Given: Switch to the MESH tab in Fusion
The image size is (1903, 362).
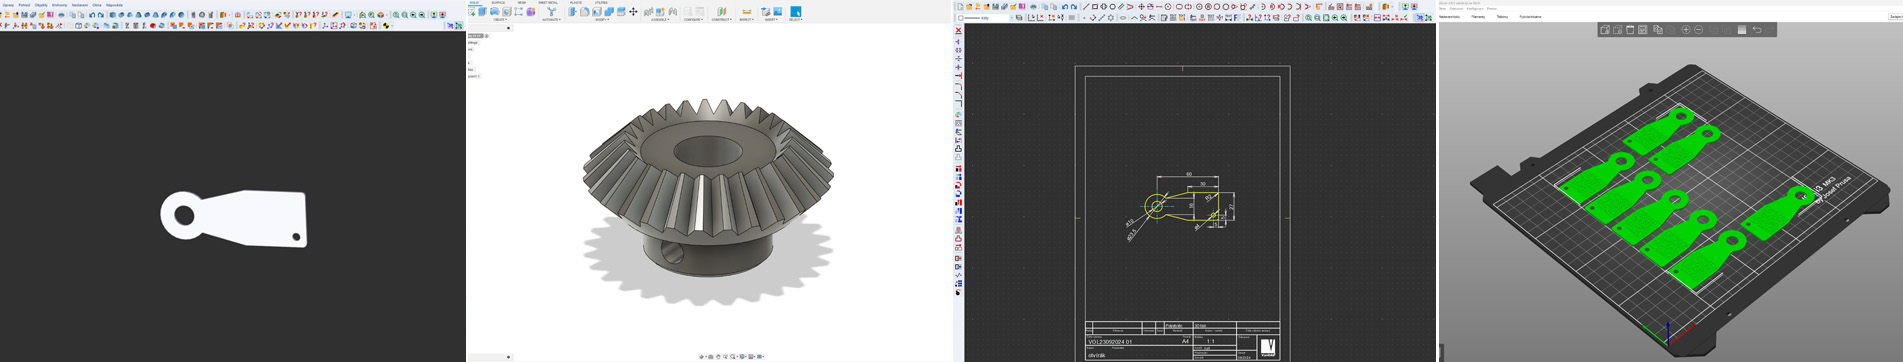Looking at the screenshot, I should [x=522, y=3].
